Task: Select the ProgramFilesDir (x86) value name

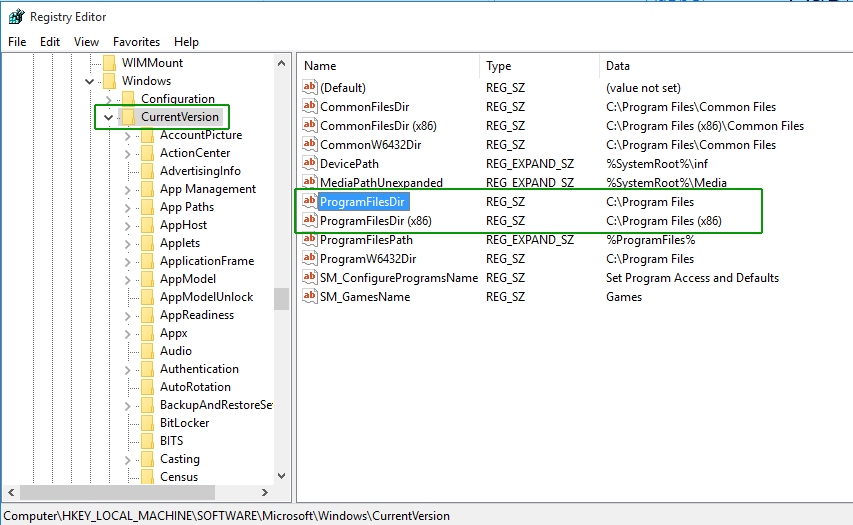Action: tap(376, 221)
